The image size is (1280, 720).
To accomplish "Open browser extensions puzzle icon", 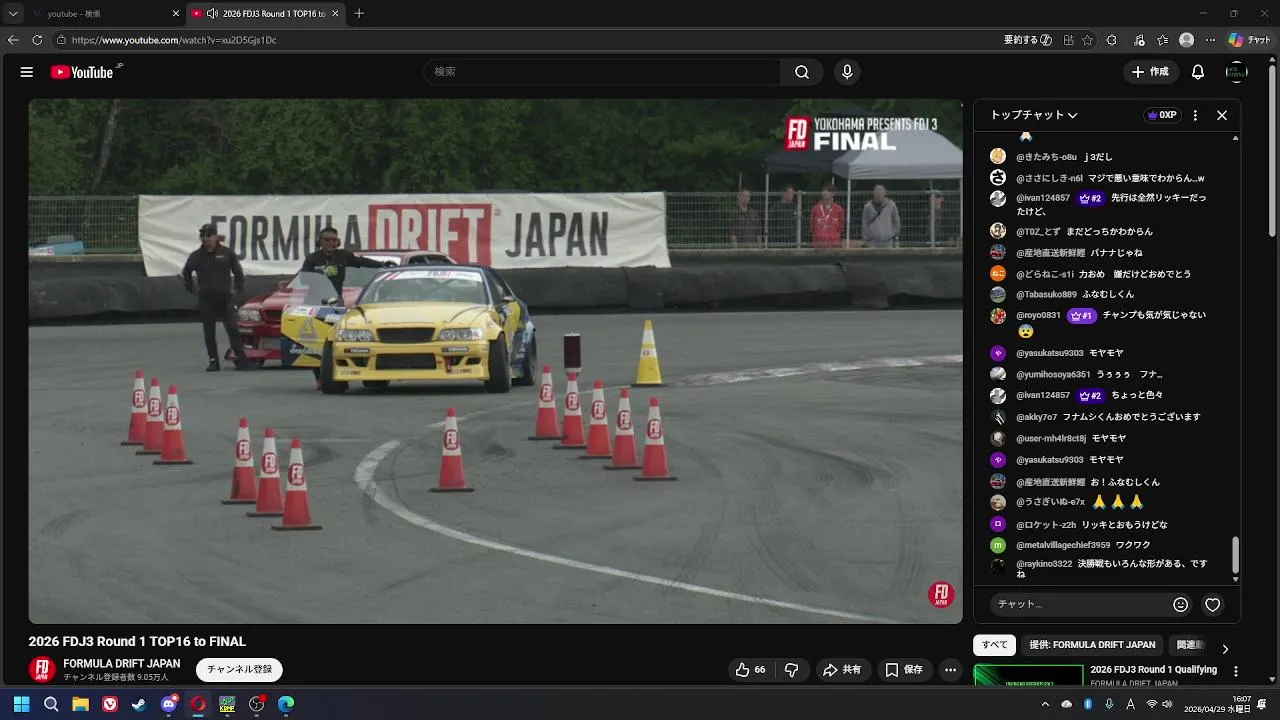I will [x=1111, y=40].
